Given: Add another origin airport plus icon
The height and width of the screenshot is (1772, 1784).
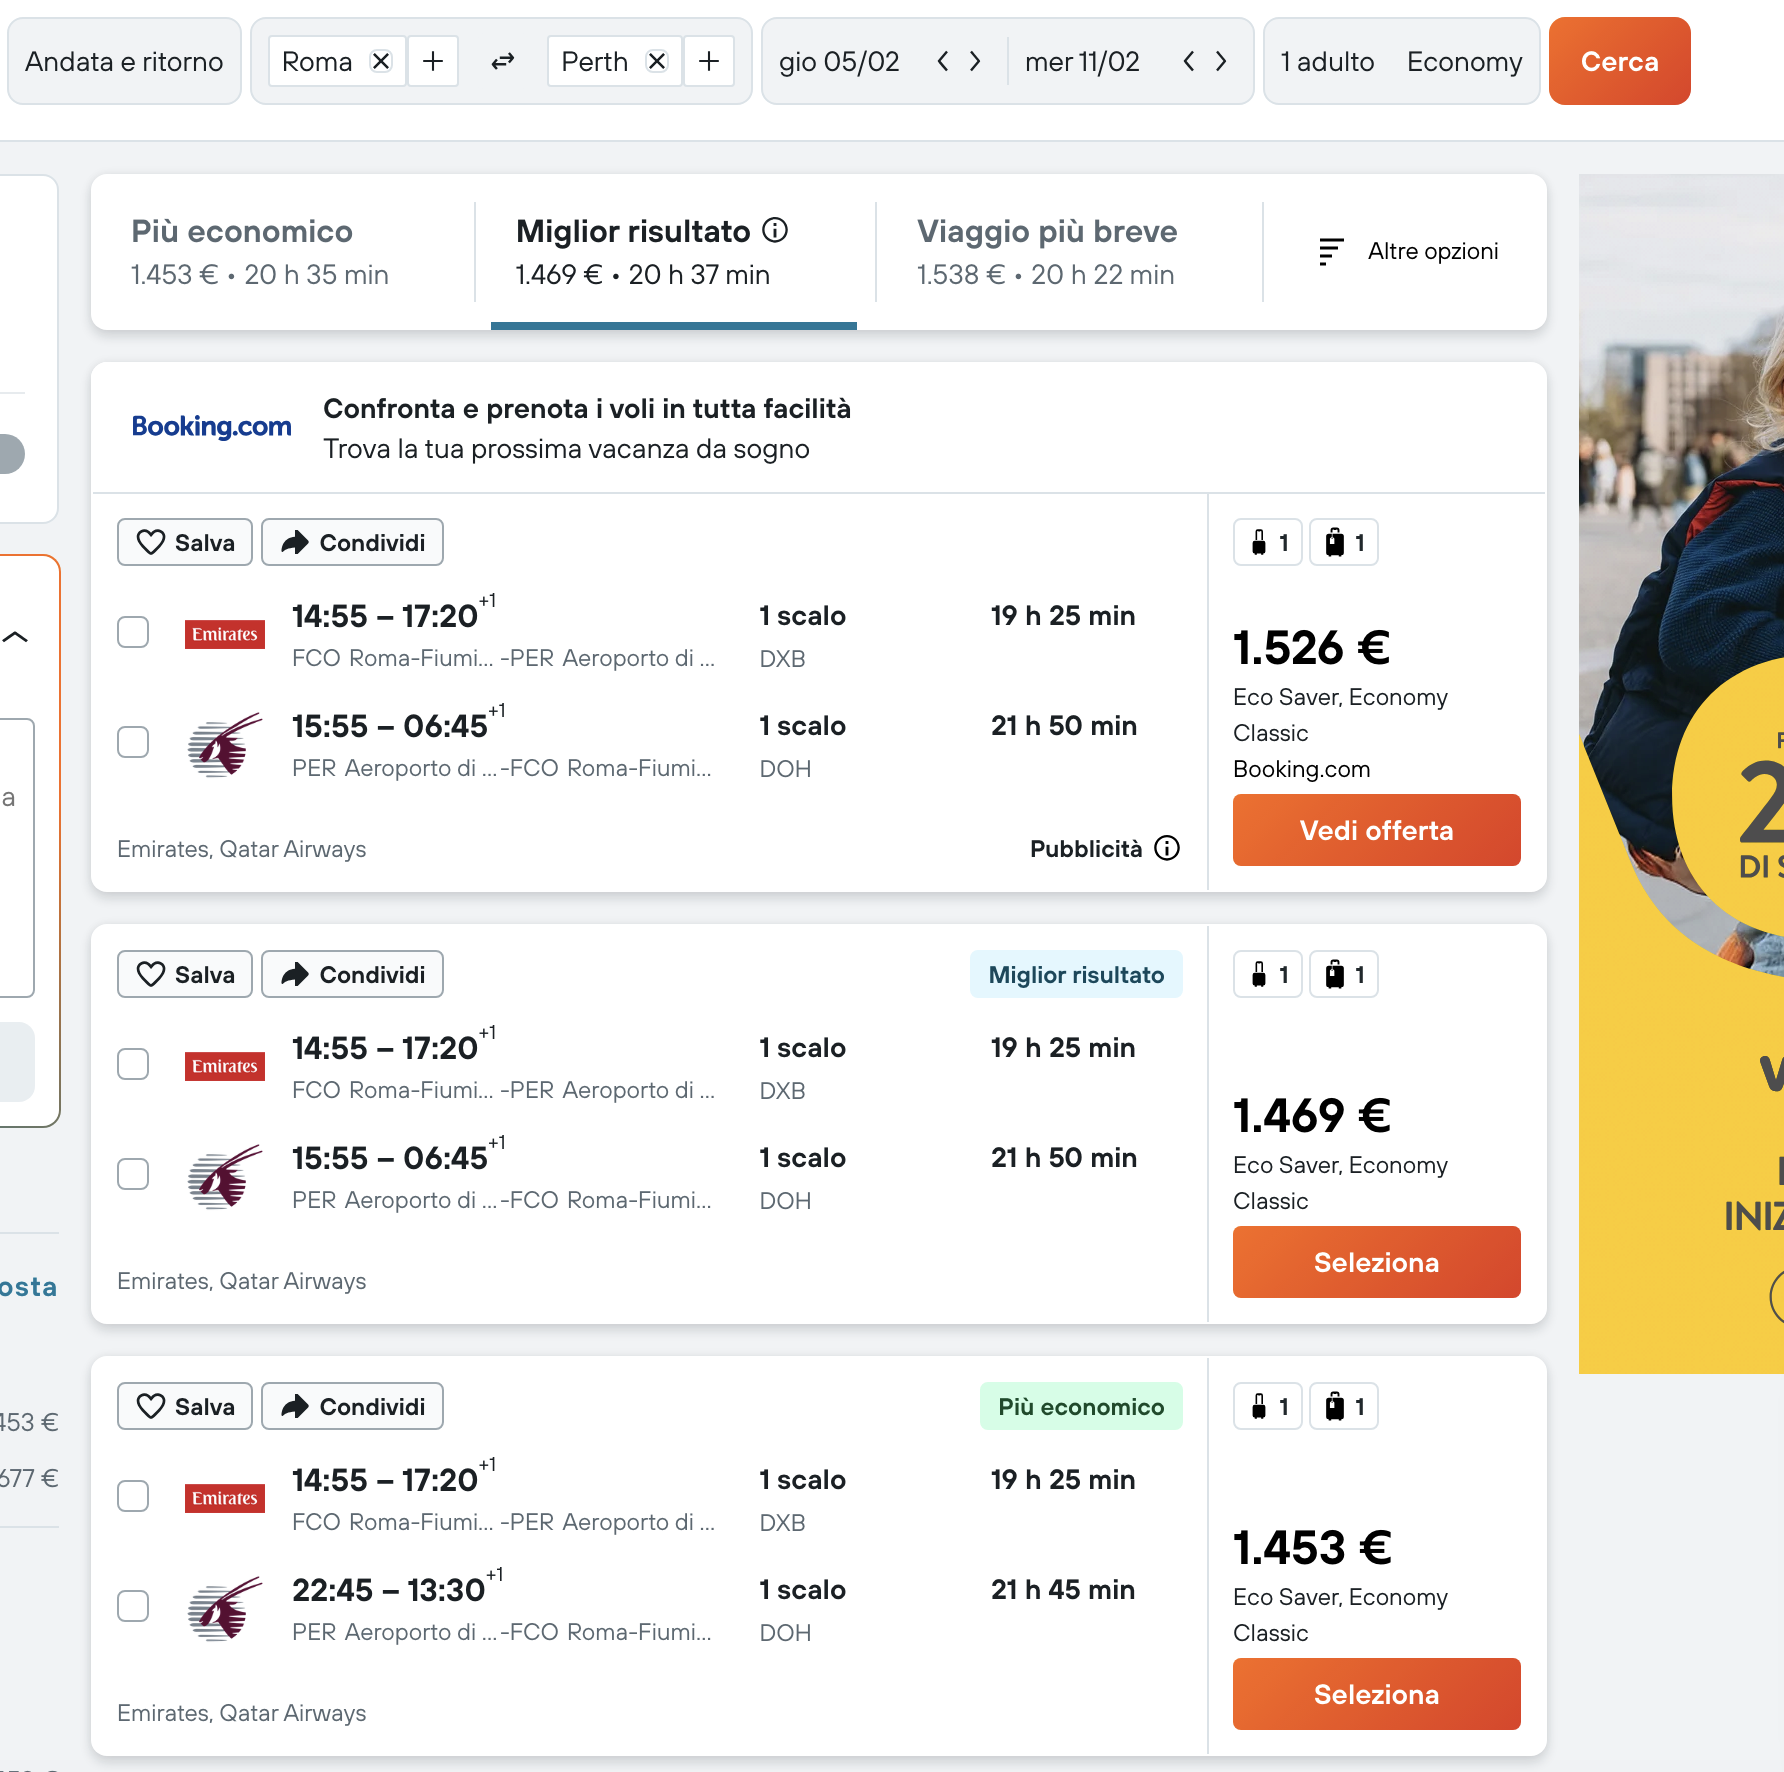Looking at the screenshot, I should tap(433, 61).
